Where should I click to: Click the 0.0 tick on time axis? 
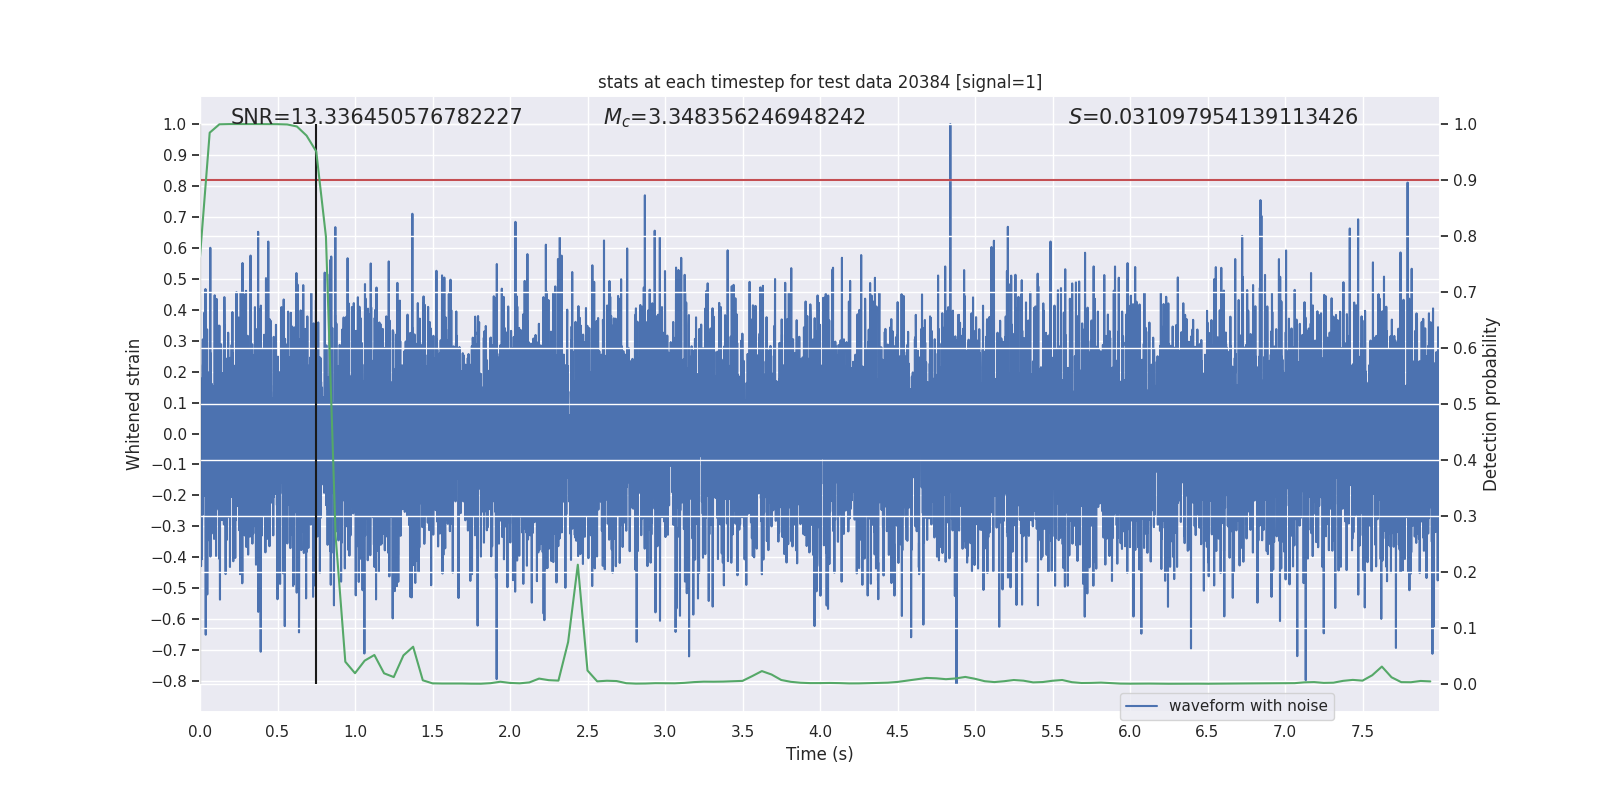point(200,731)
